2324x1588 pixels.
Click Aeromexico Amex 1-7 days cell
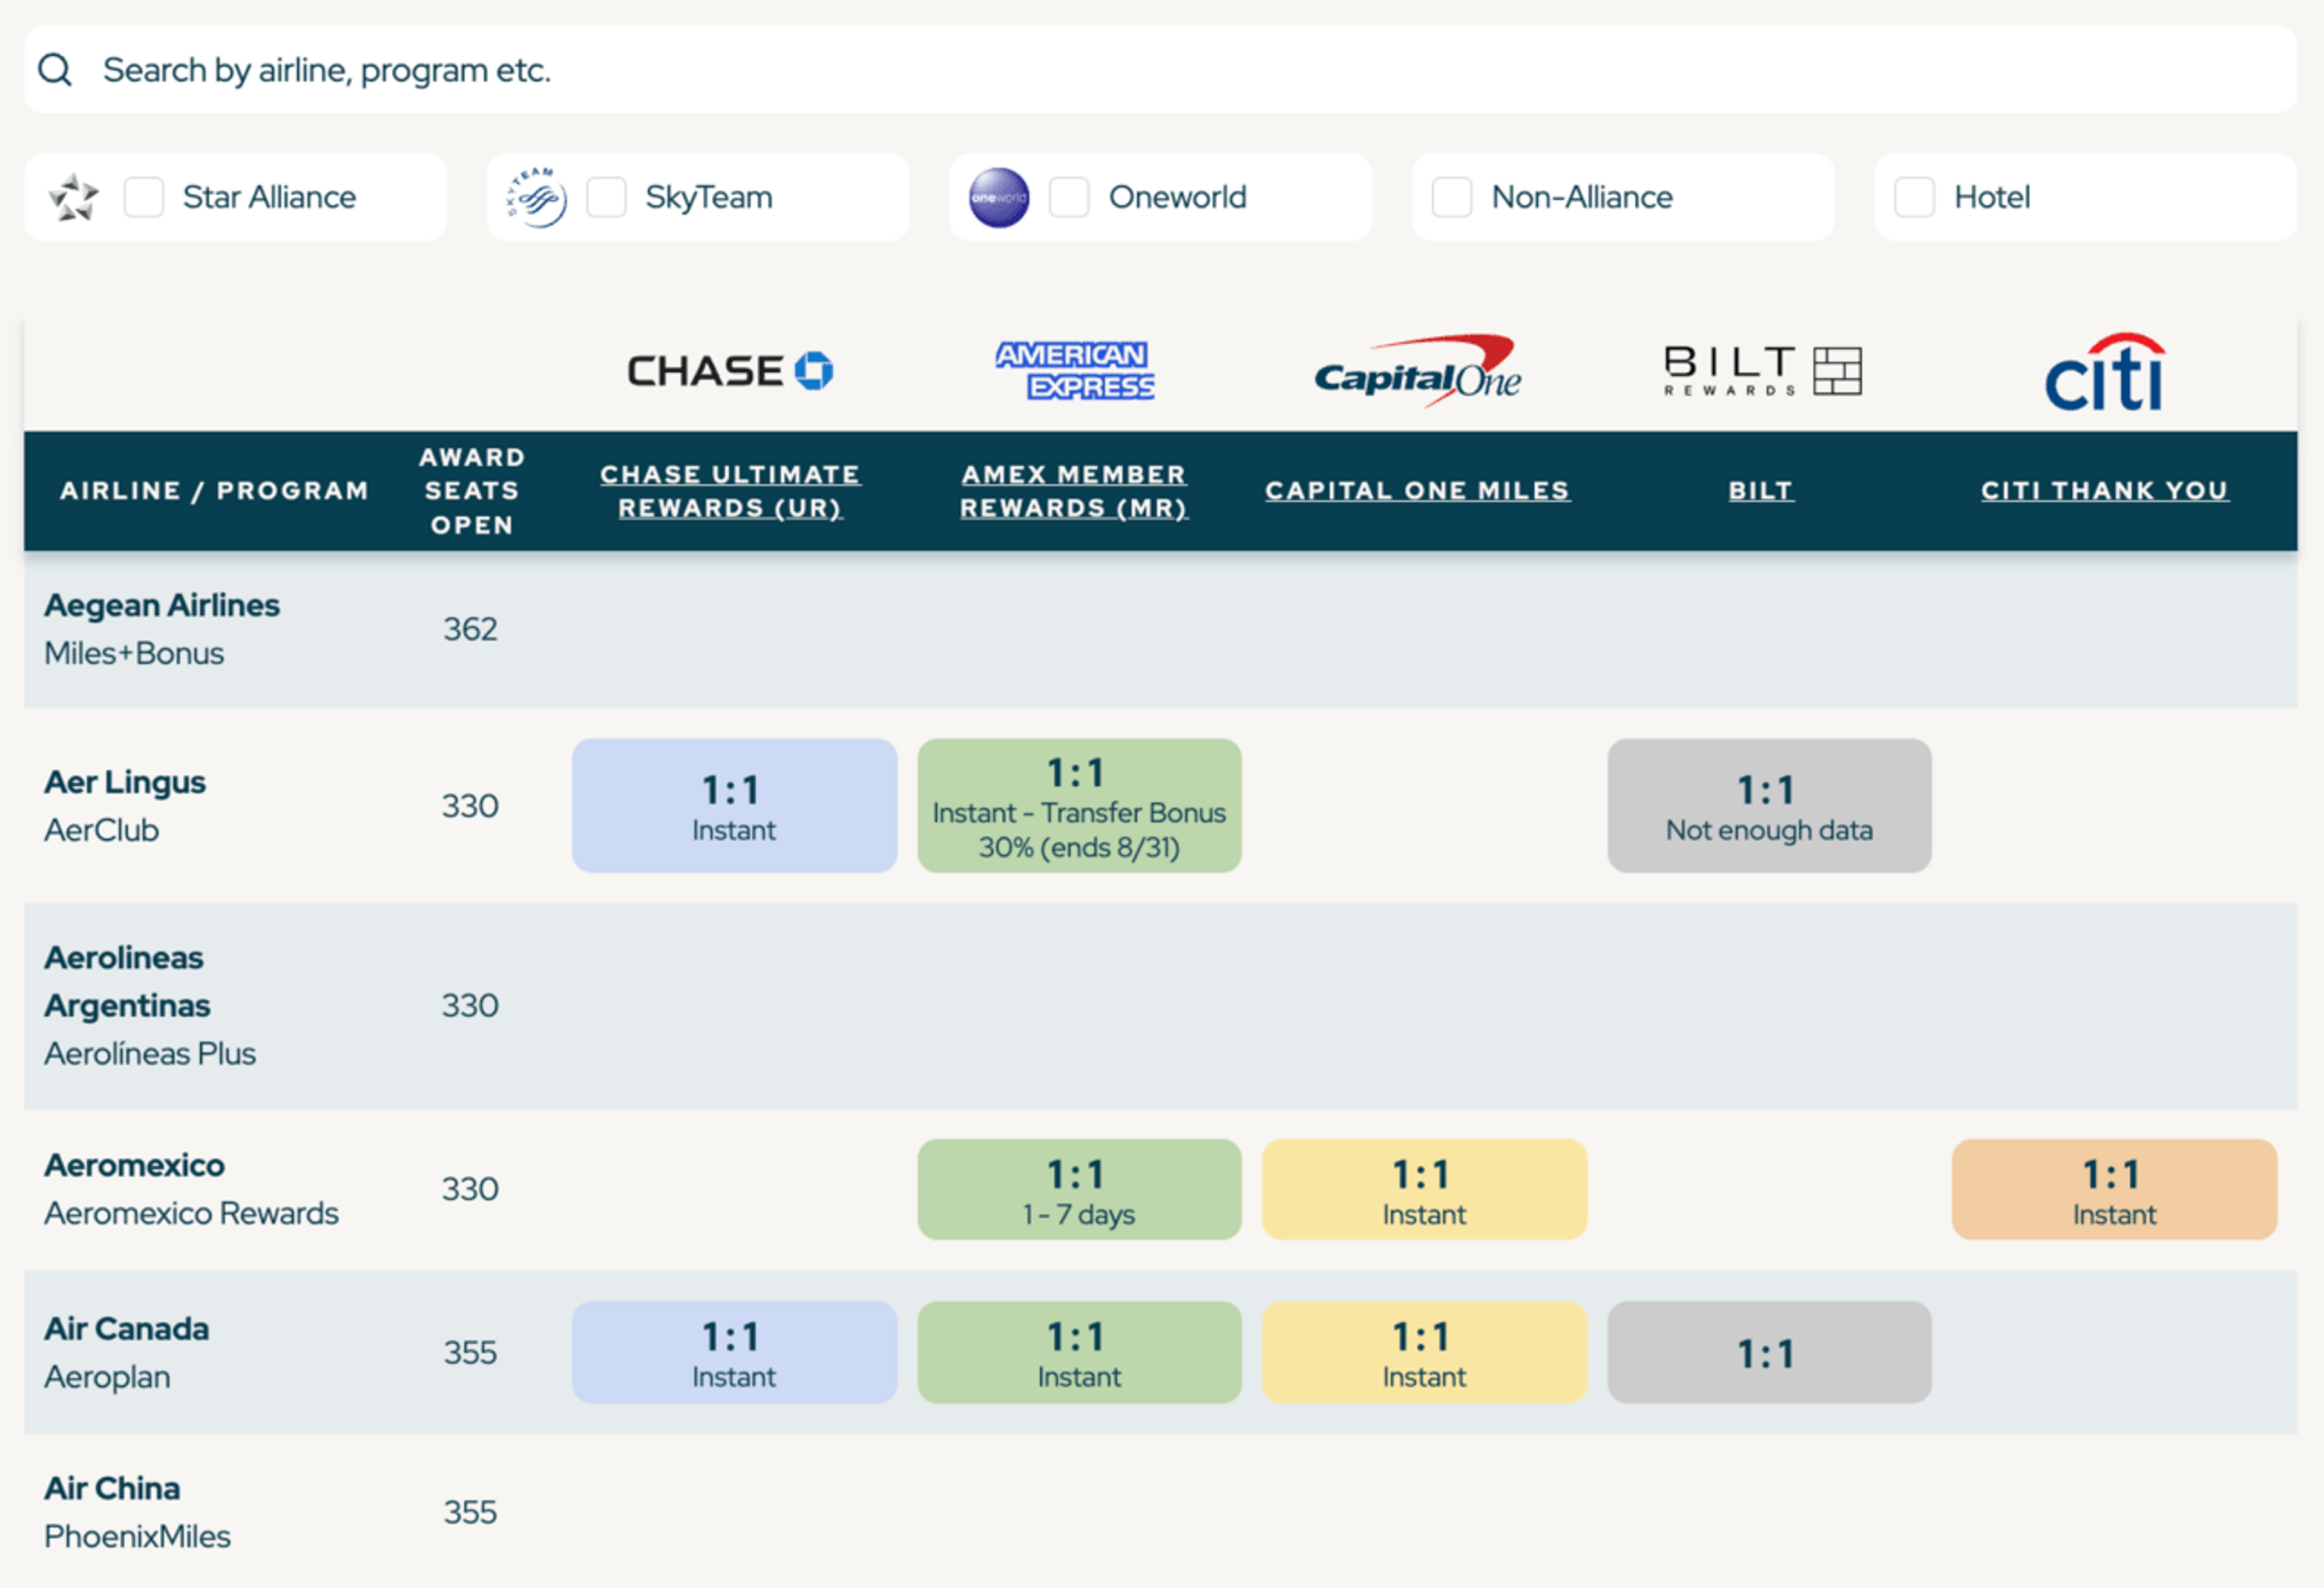click(1079, 1189)
